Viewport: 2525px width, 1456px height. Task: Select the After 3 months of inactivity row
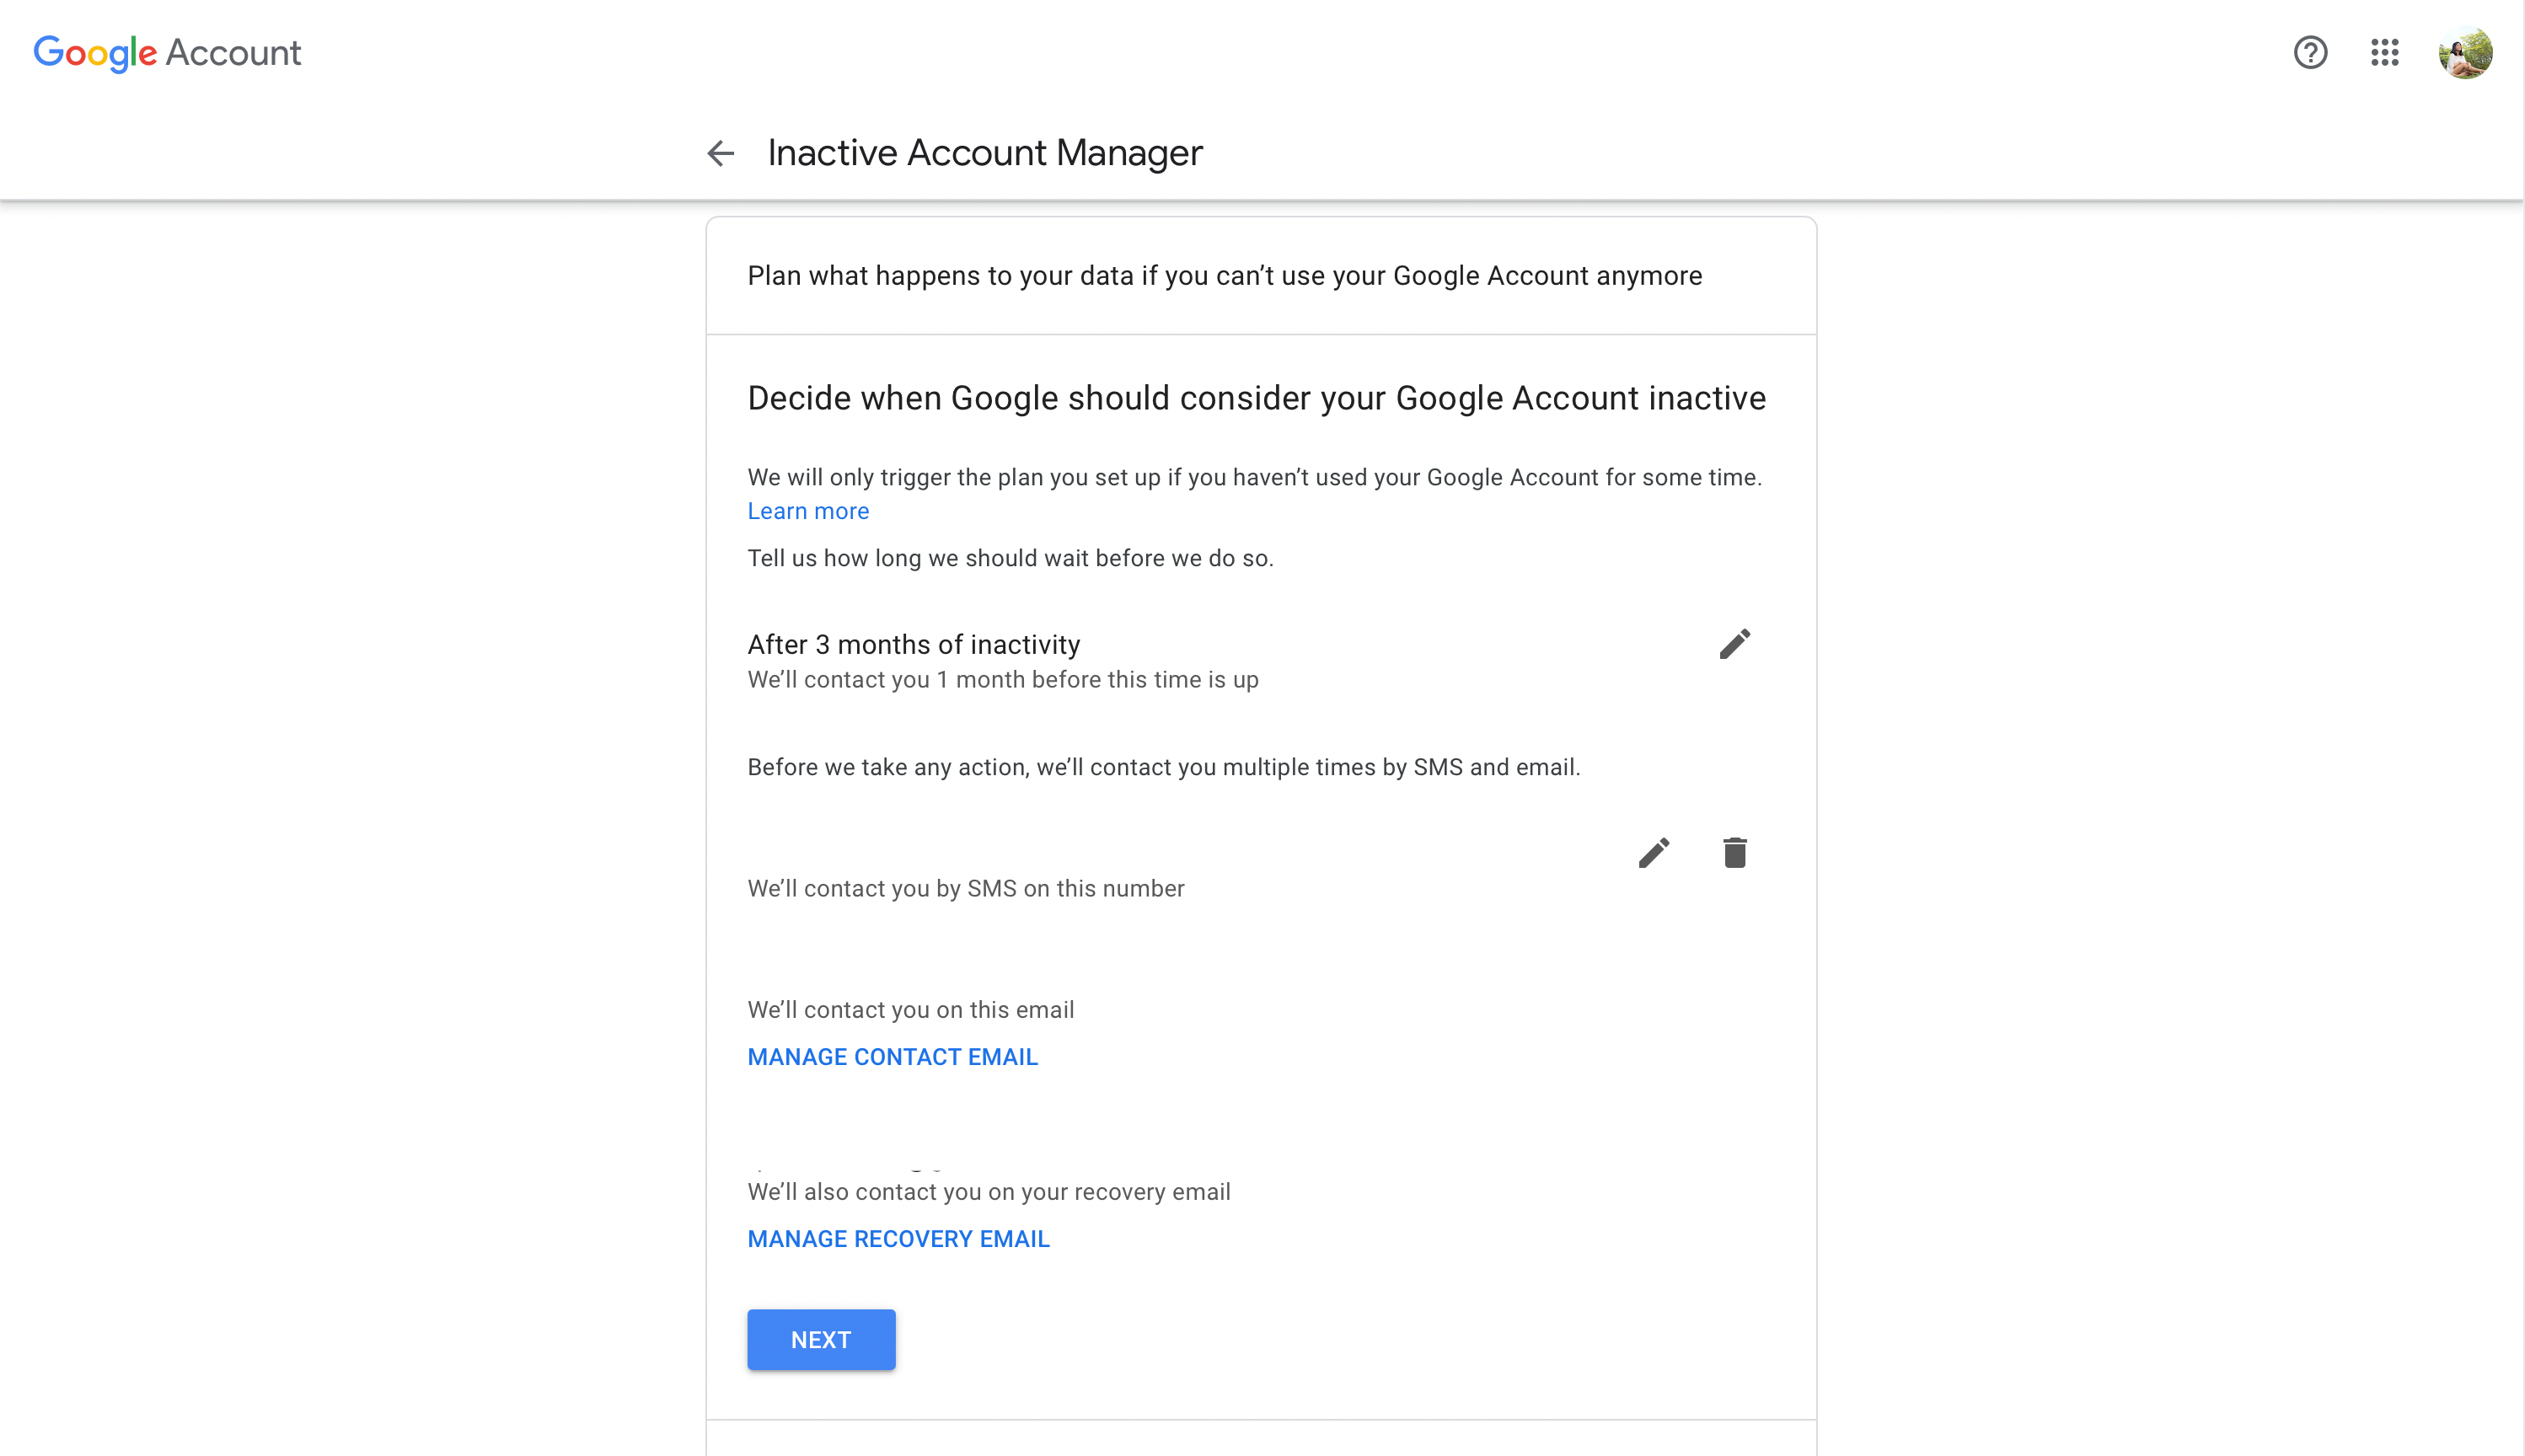(x=913, y=644)
